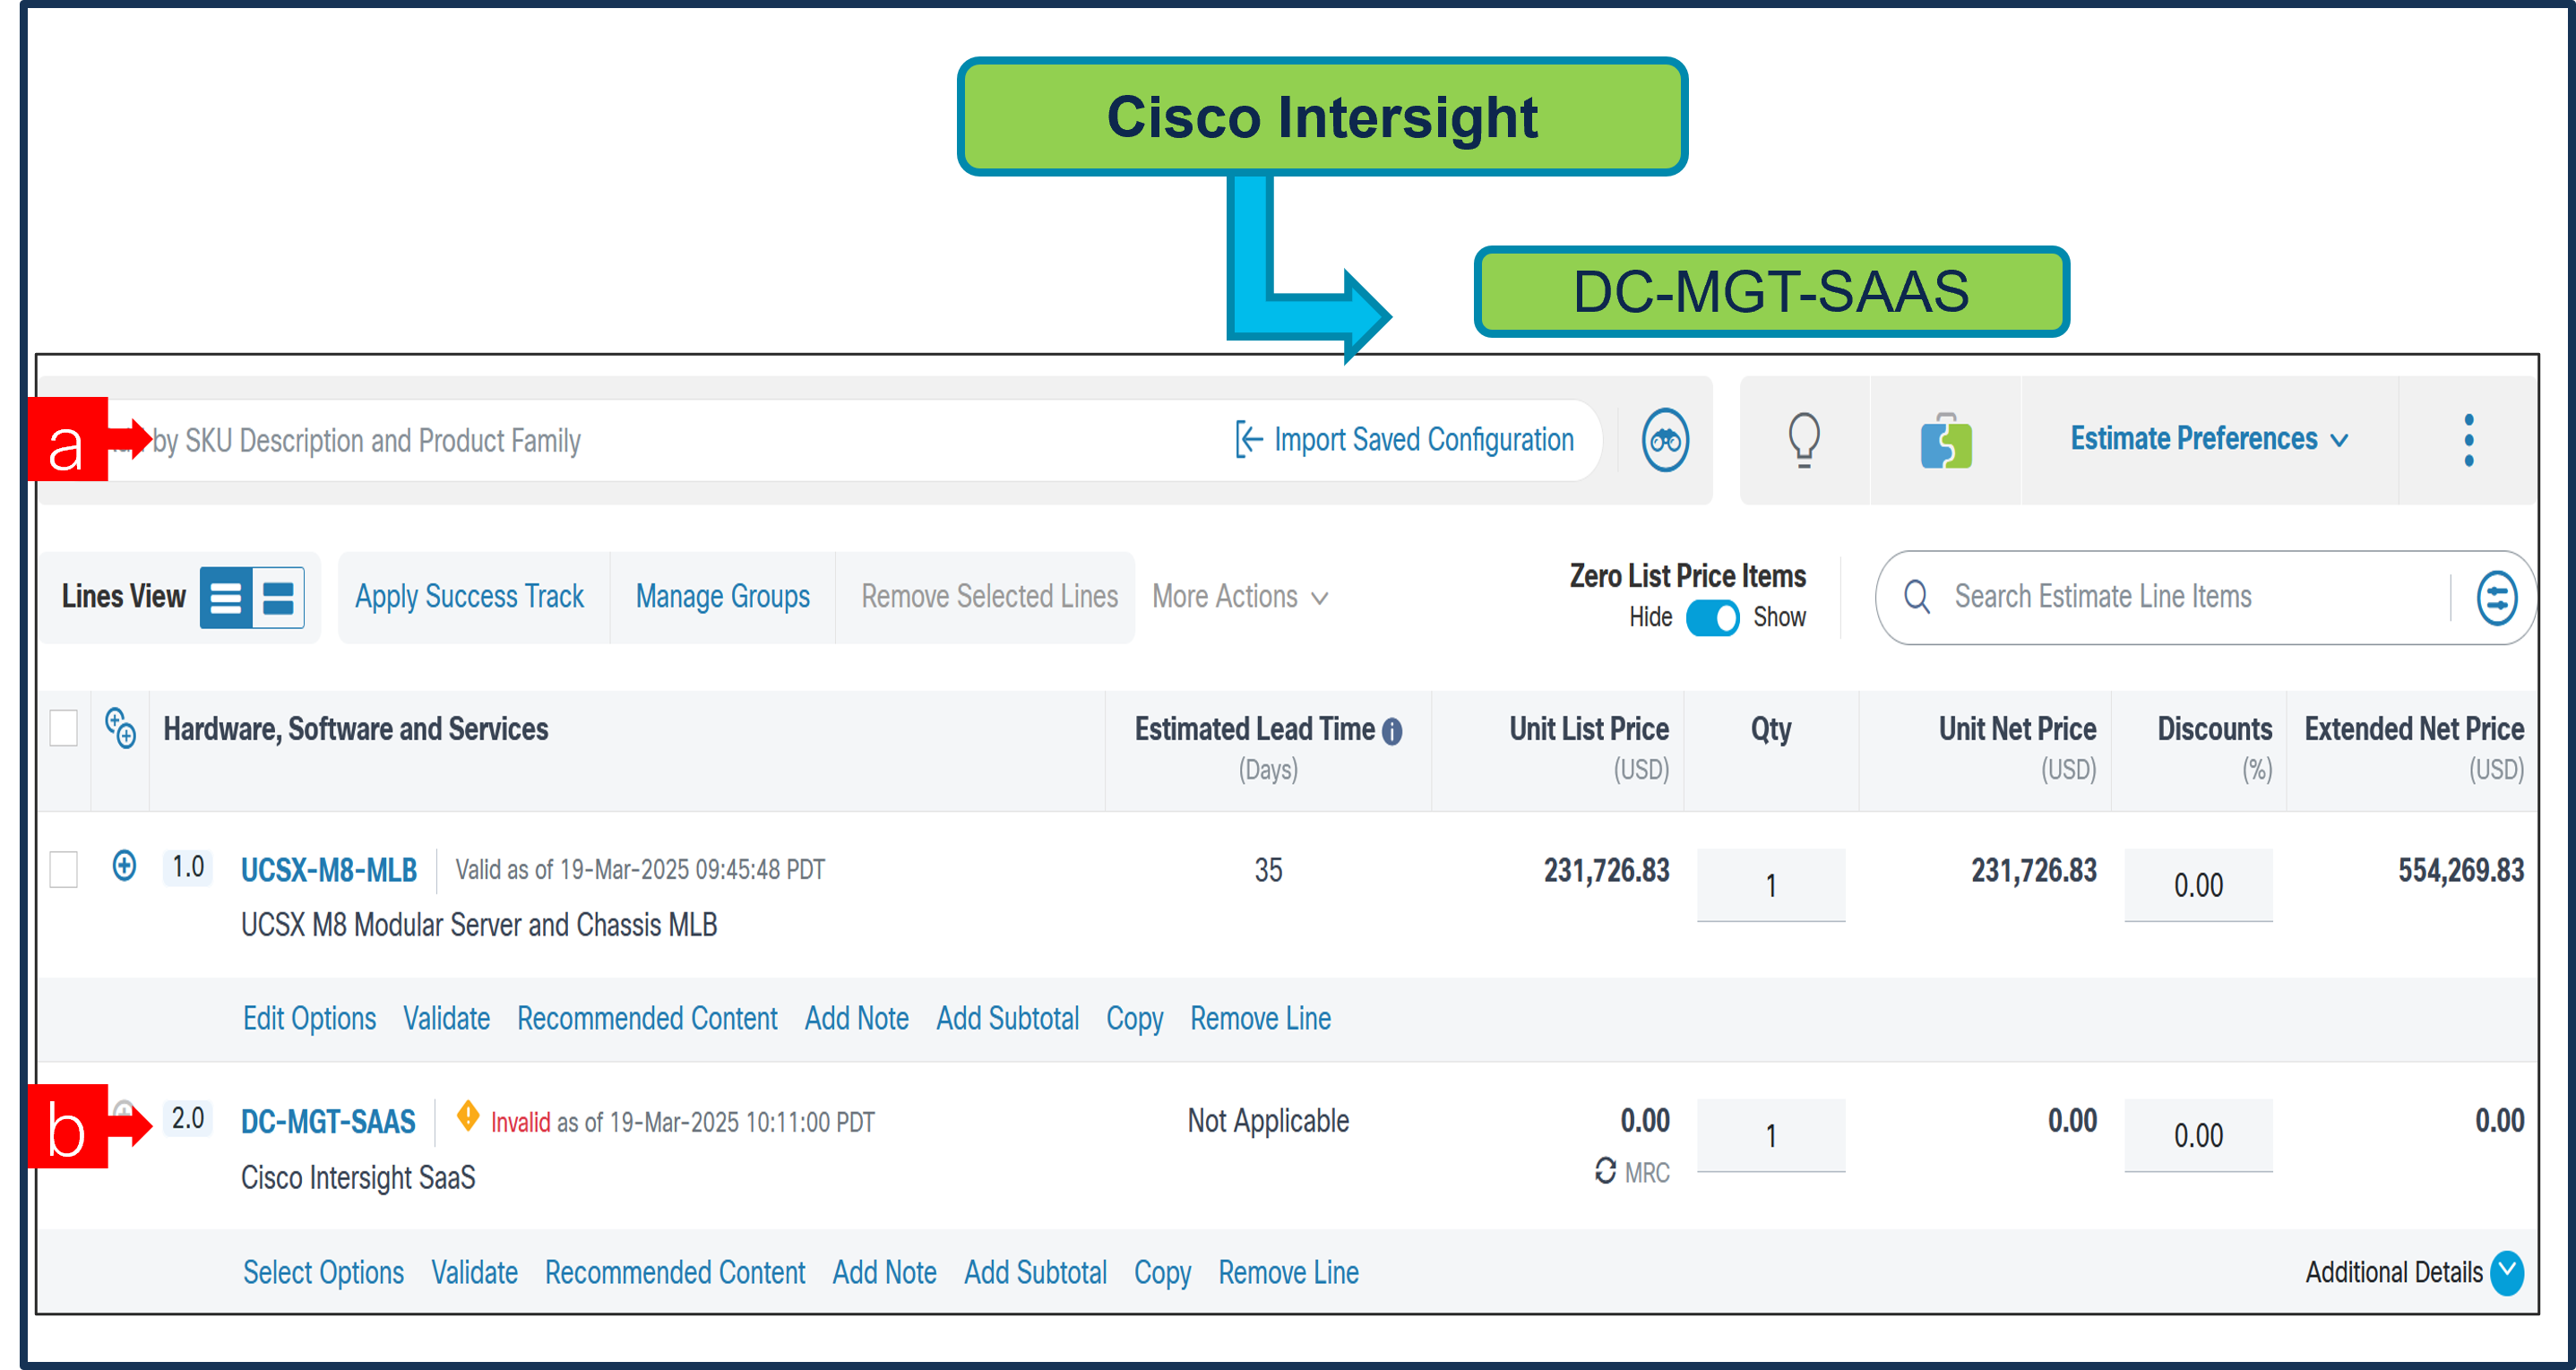This screenshot has height=1370, width=2576.
Task: Click the blue-green puzzle piece icon
Action: tap(1944, 440)
